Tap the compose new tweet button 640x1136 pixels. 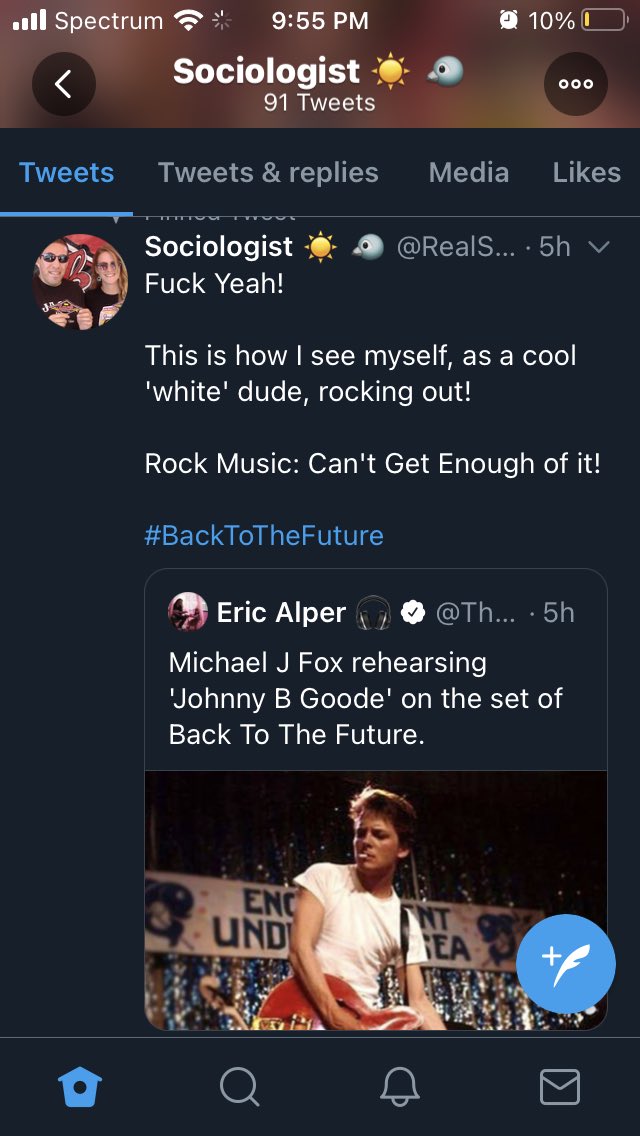(x=566, y=964)
